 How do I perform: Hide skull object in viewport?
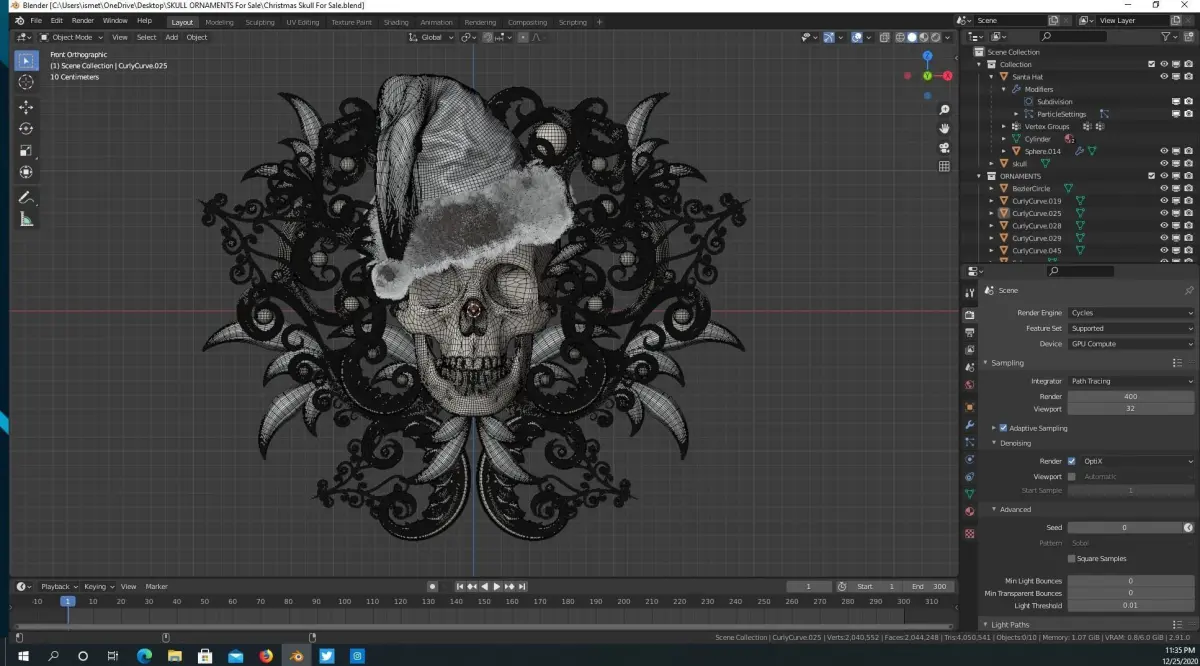coord(1164,164)
